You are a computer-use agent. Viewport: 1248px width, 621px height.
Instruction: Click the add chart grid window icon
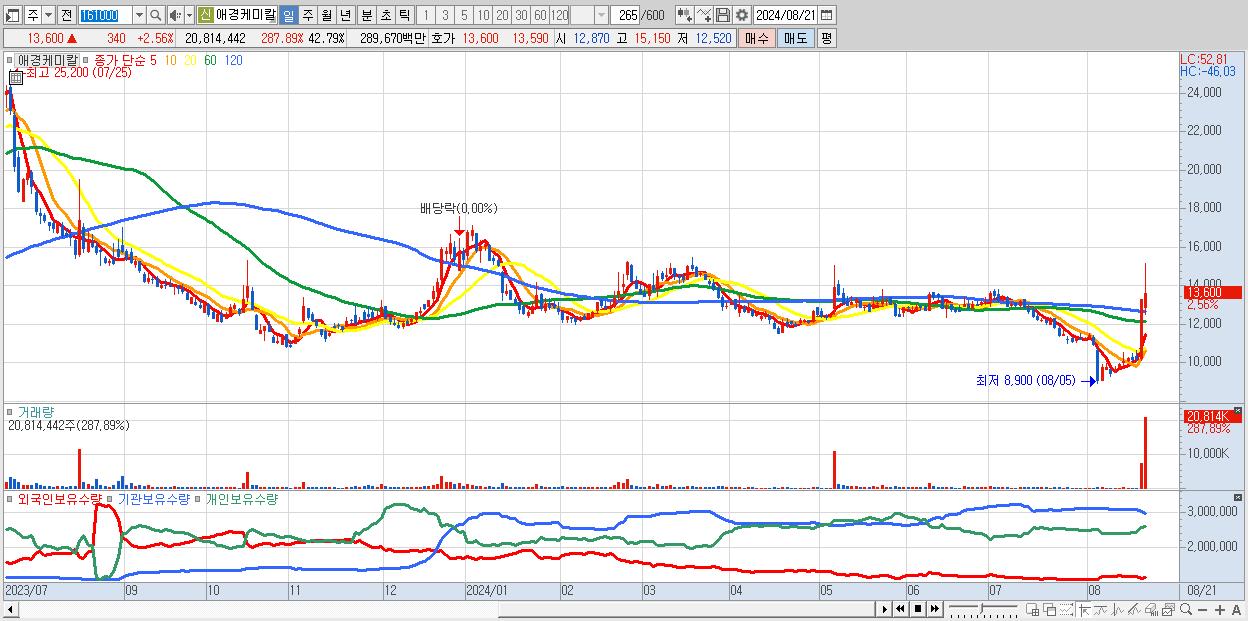tap(1033, 609)
